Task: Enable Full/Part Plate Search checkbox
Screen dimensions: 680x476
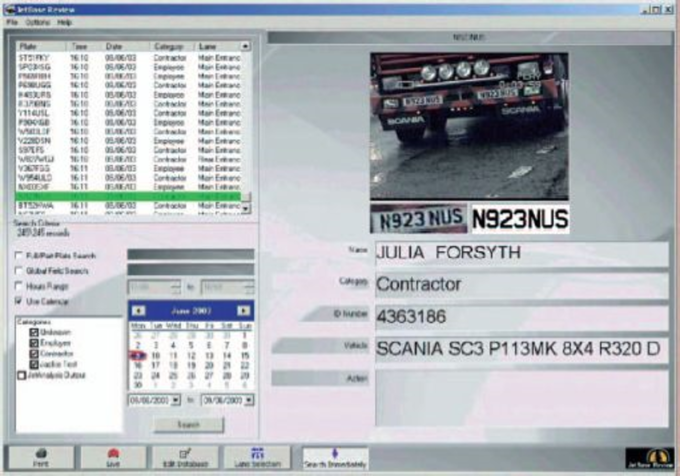Action: (19, 255)
